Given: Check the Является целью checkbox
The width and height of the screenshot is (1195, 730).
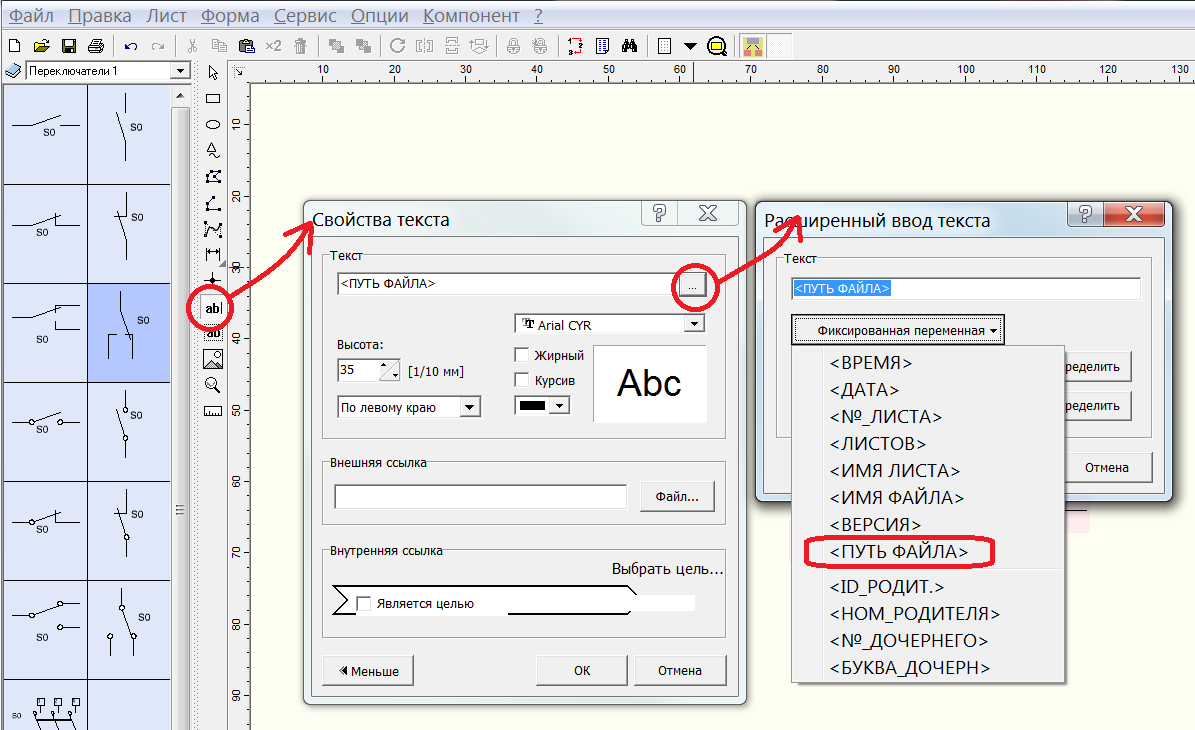Looking at the screenshot, I should pos(364,604).
